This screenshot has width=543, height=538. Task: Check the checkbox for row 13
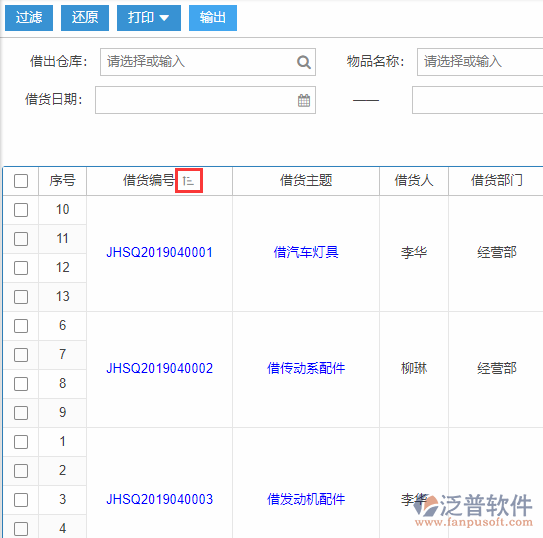pyautogui.click(x=21, y=297)
